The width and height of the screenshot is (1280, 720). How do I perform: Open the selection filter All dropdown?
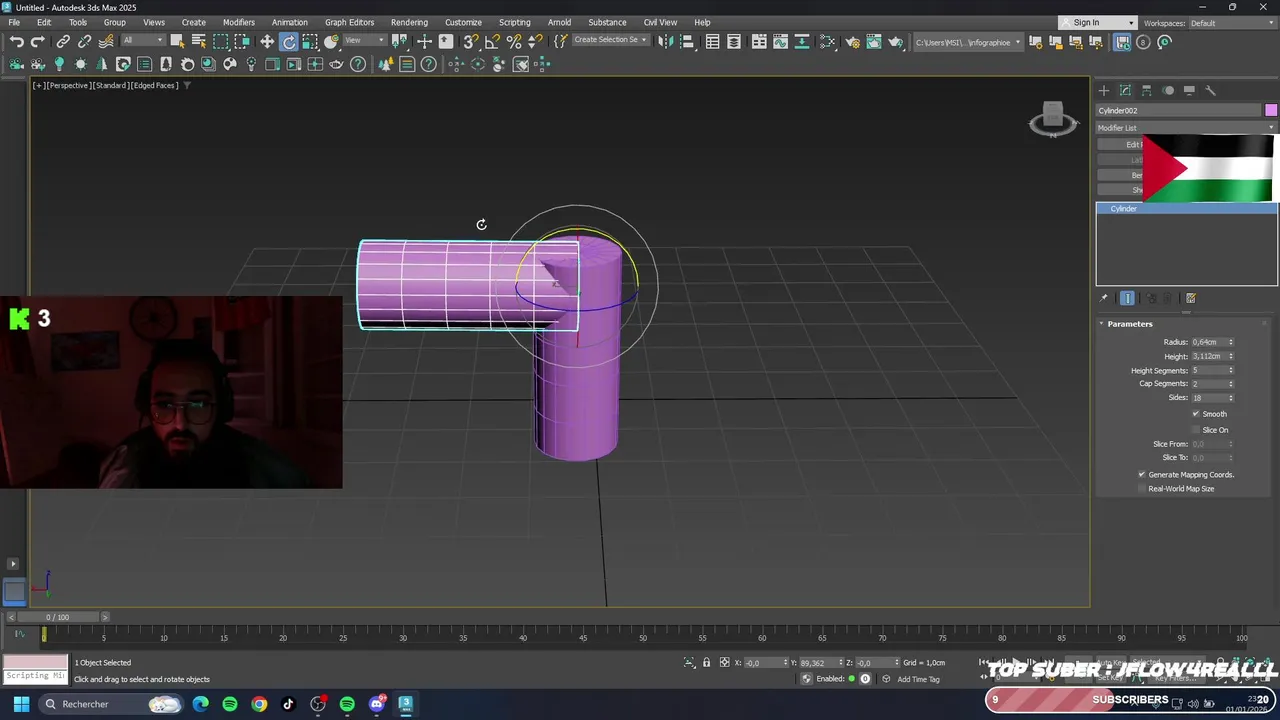point(143,41)
